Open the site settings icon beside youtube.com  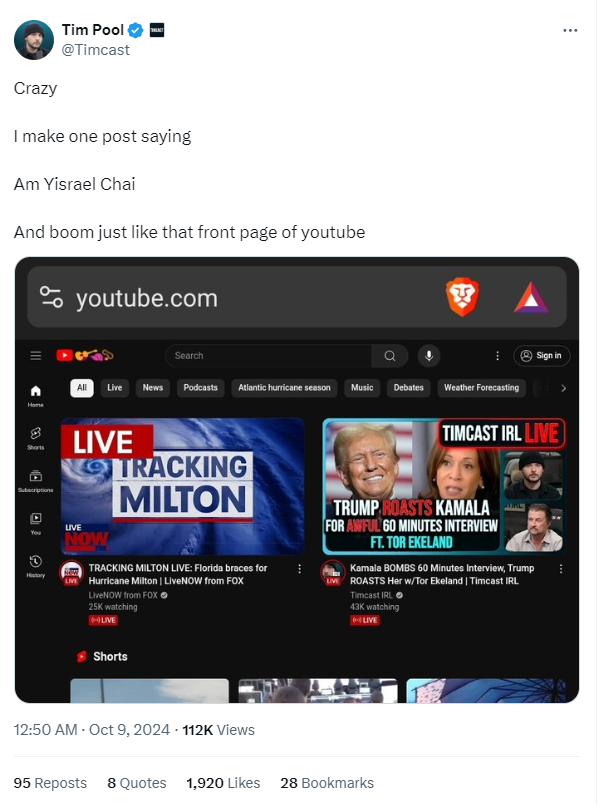pos(51,297)
